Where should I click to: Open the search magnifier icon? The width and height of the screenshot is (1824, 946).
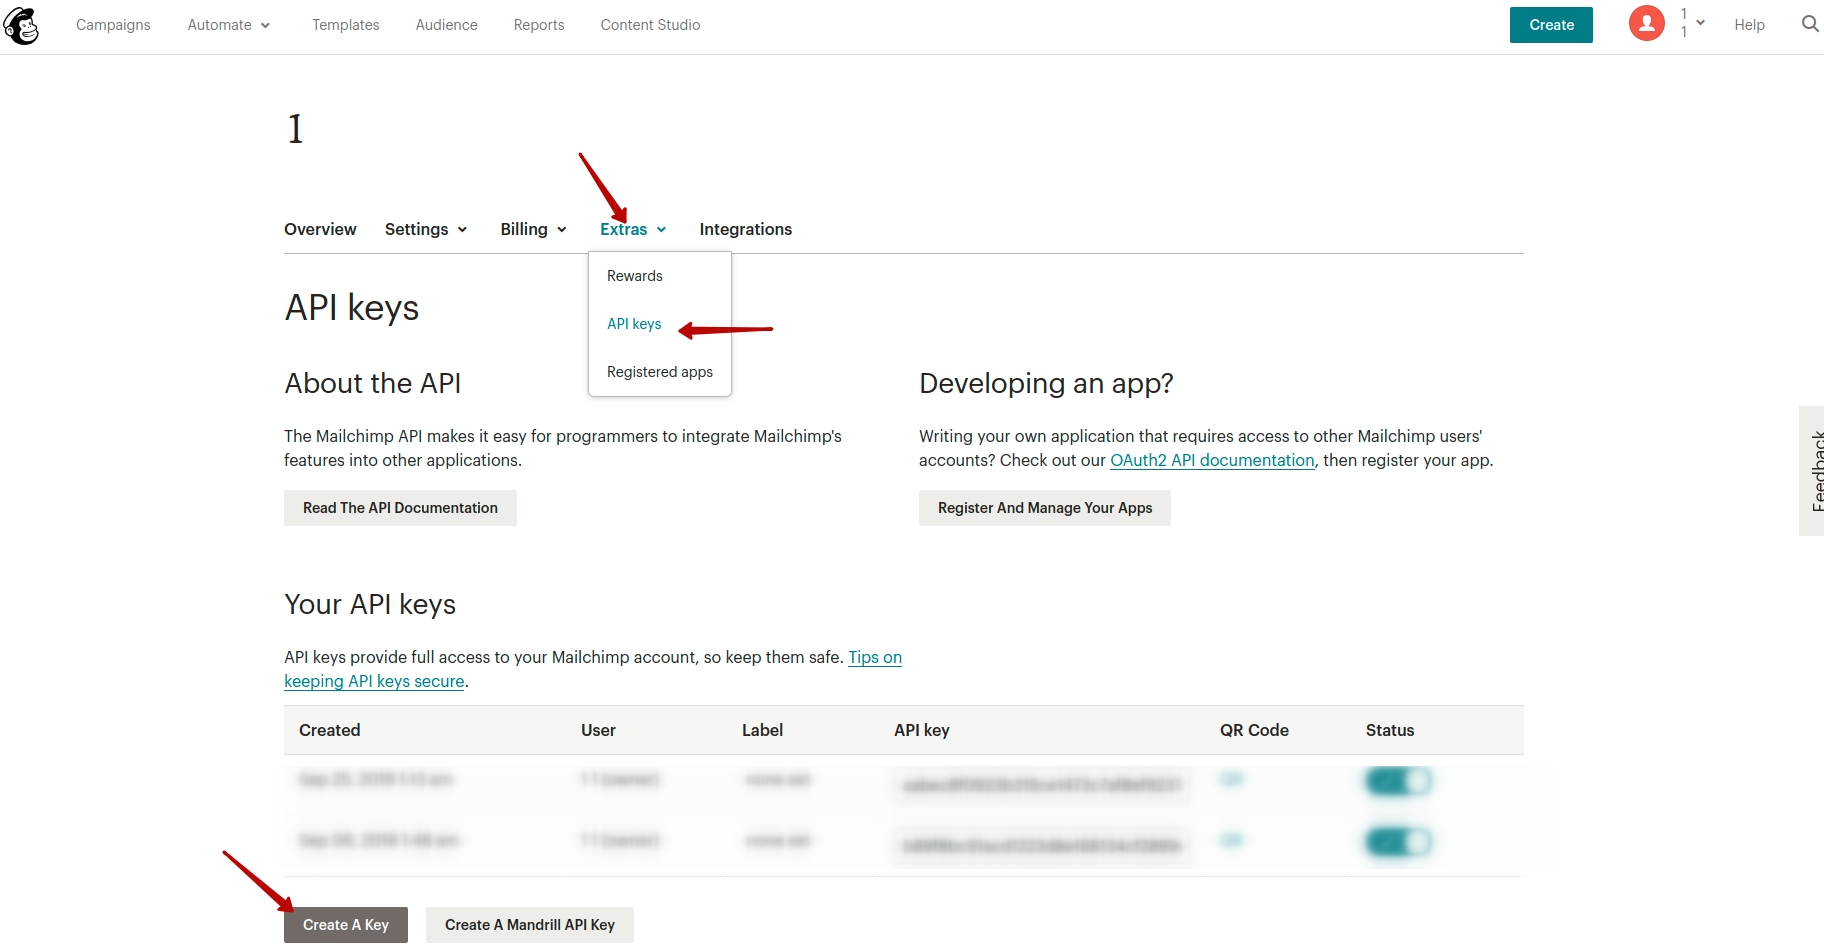coord(1810,24)
